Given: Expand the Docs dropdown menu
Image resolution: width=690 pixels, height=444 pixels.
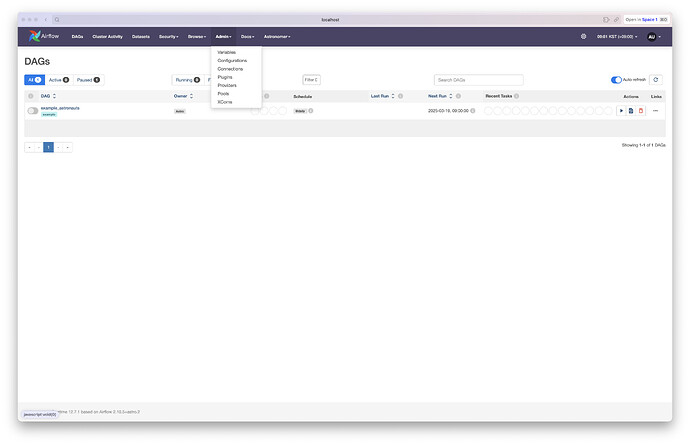Looking at the screenshot, I should [247, 37].
